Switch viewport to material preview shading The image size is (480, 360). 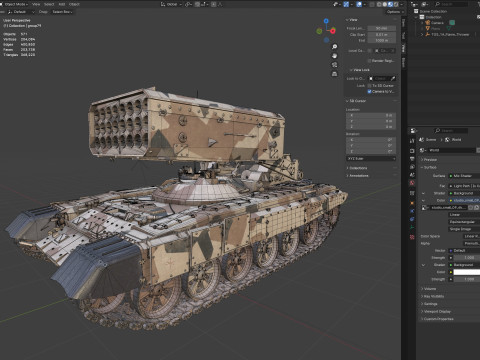[390, 4]
